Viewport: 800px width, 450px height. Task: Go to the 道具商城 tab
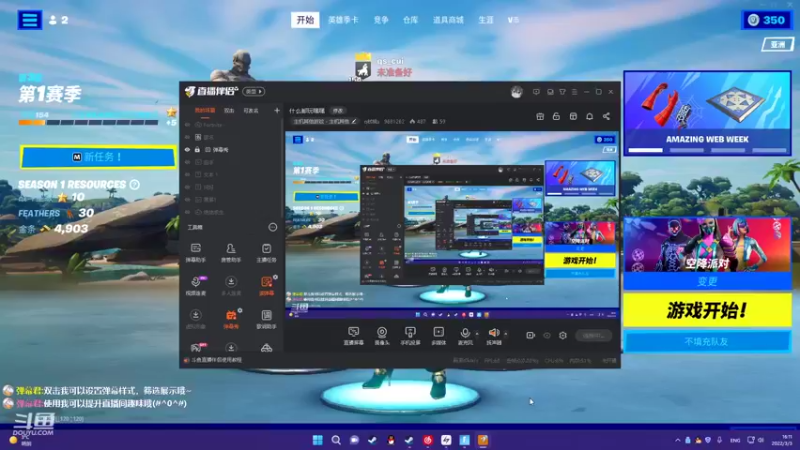pyautogui.click(x=448, y=20)
